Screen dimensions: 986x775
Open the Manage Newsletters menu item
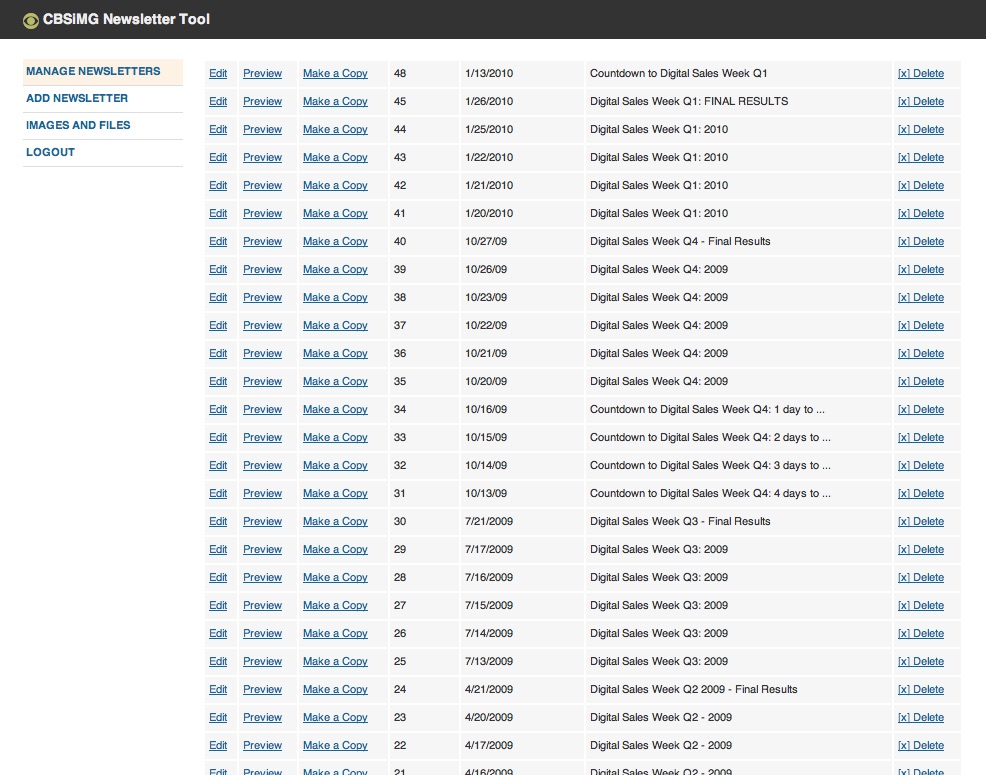[93, 72]
